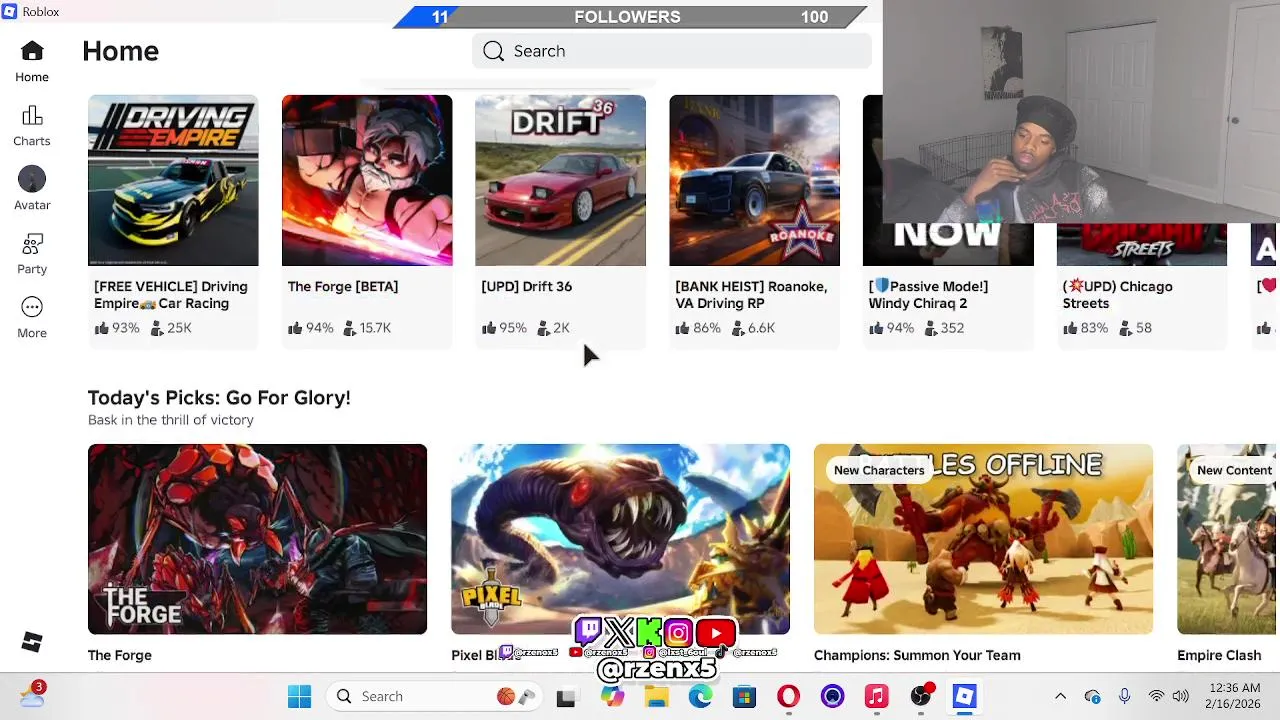Click the 25K player count on Driving Empire
Image resolution: width=1280 pixels, height=720 pixels.
tap(170, 328)
